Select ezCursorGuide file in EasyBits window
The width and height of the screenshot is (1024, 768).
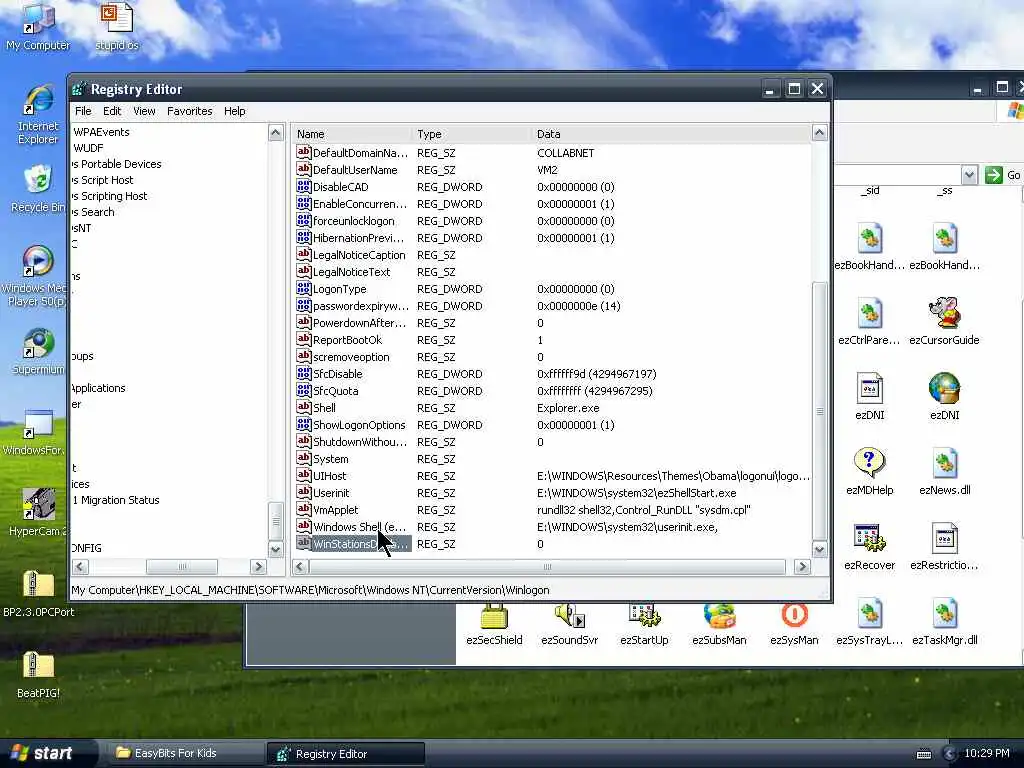coord(944,321)
